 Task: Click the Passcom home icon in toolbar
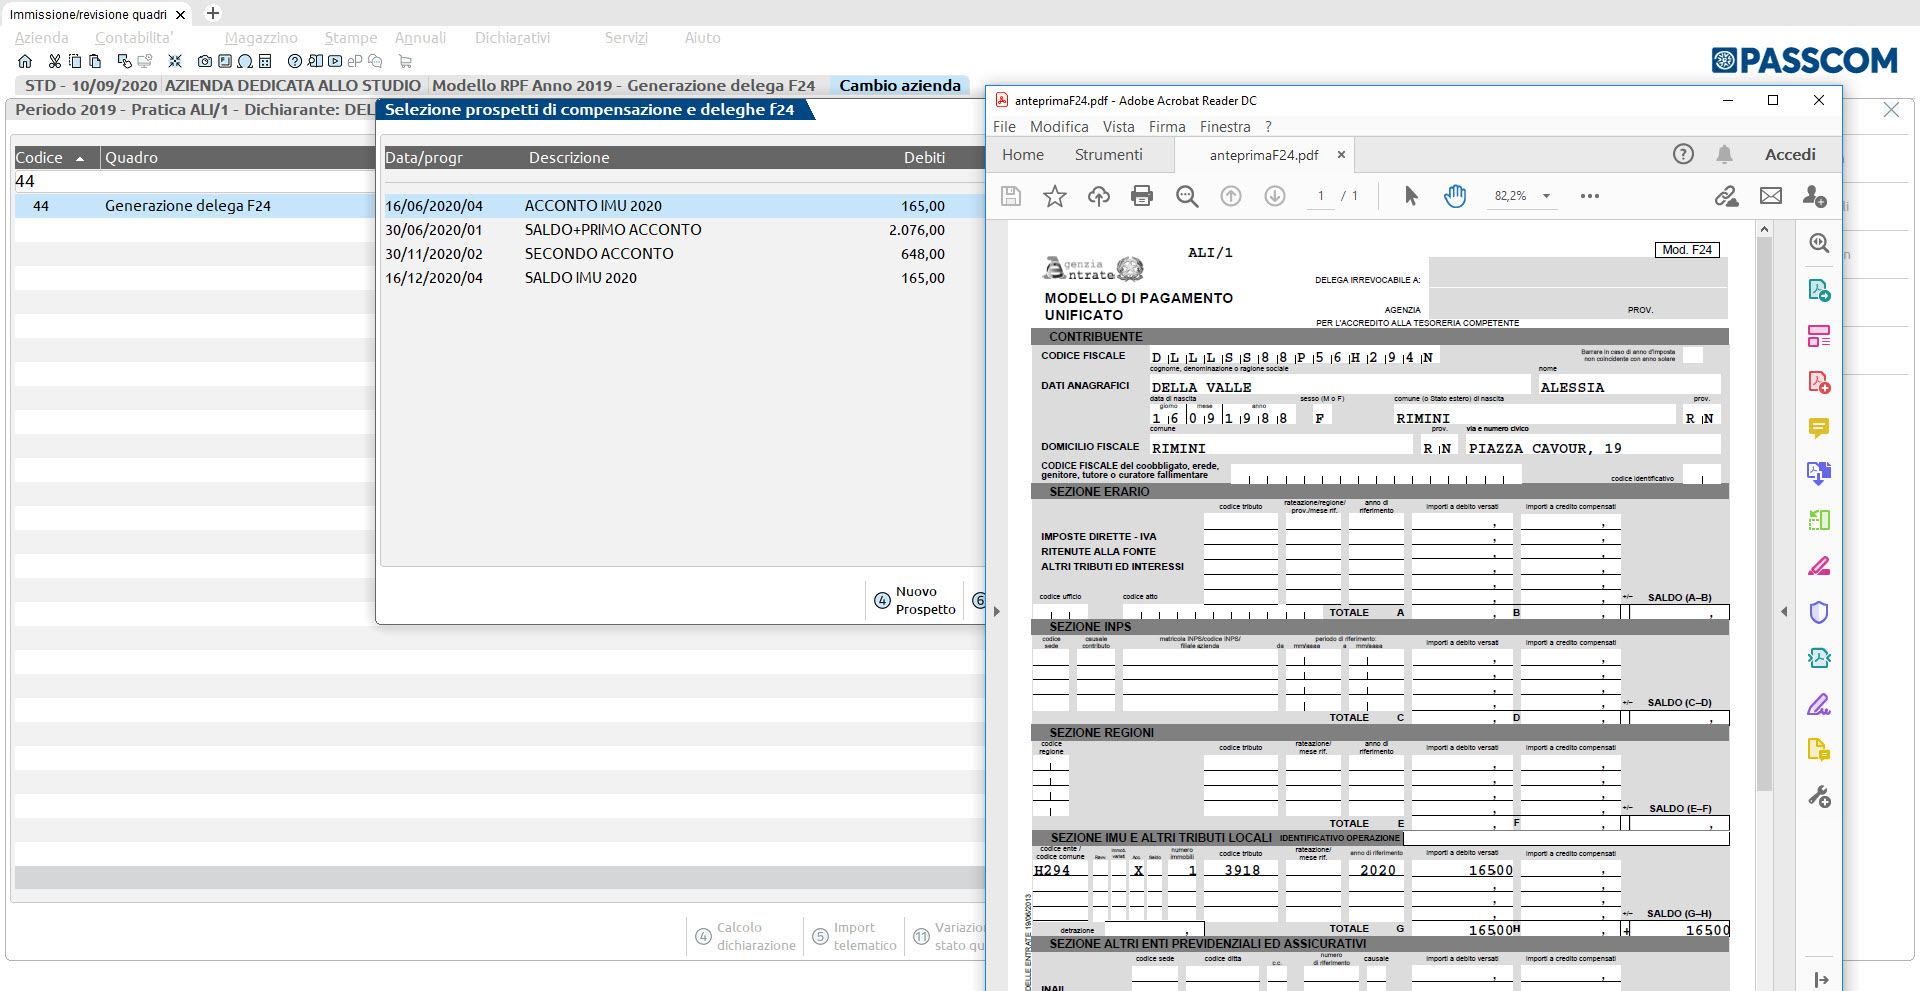point(25,61)
